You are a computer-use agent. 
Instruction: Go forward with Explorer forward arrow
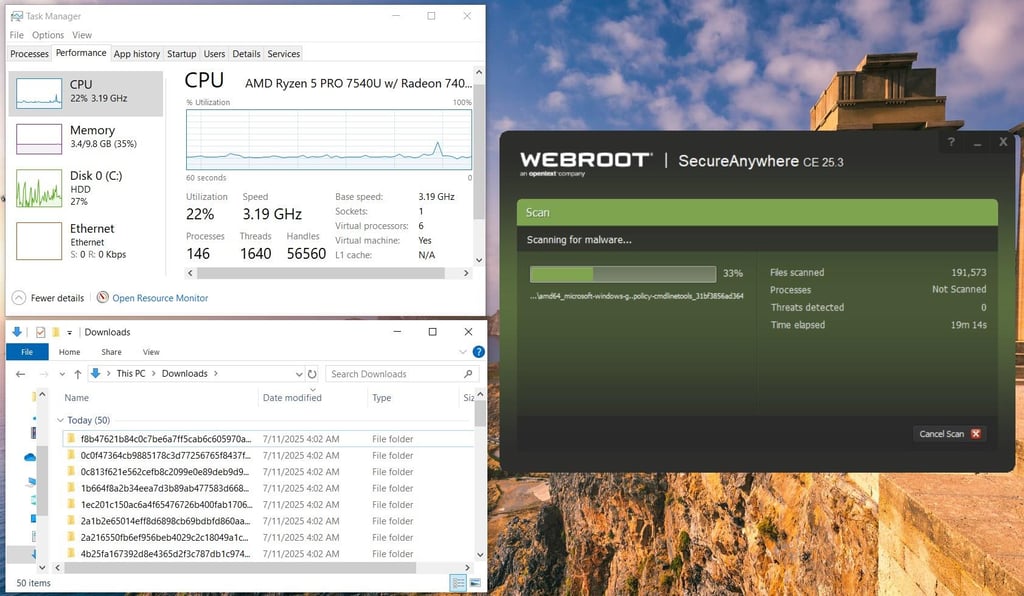[x=44, y=374]
